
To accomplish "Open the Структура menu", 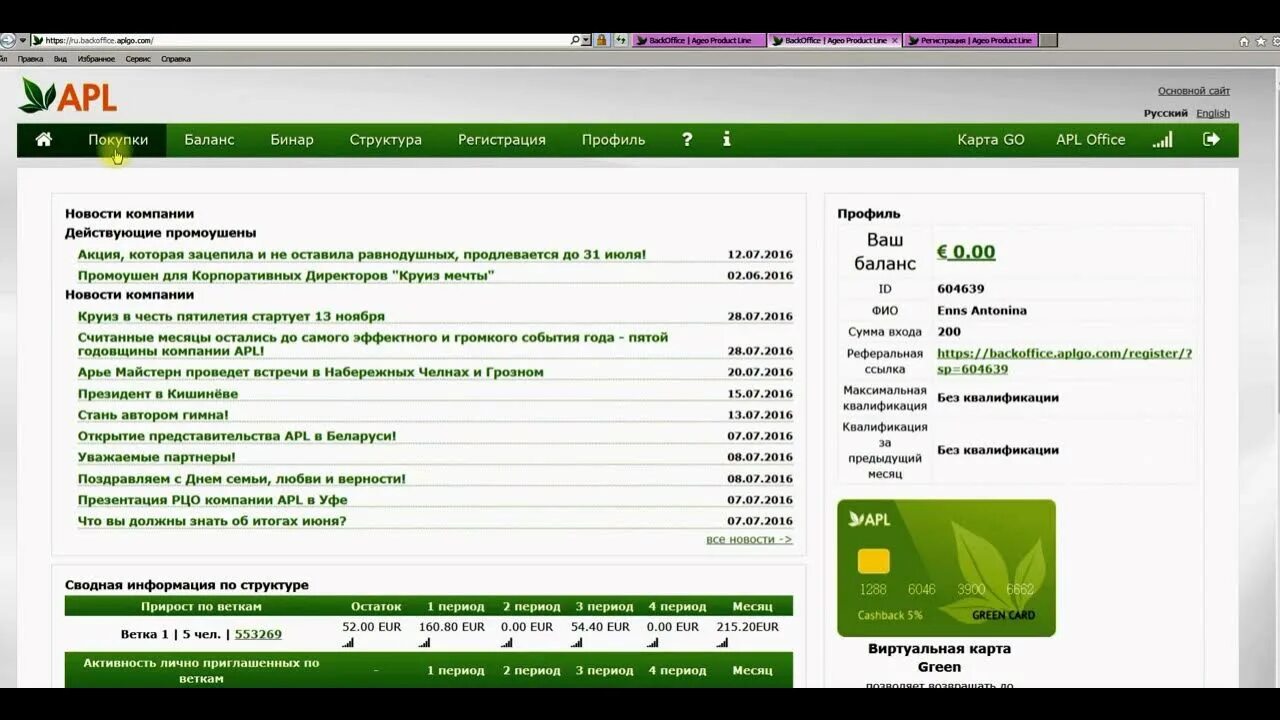I will [x=386, y=140].
